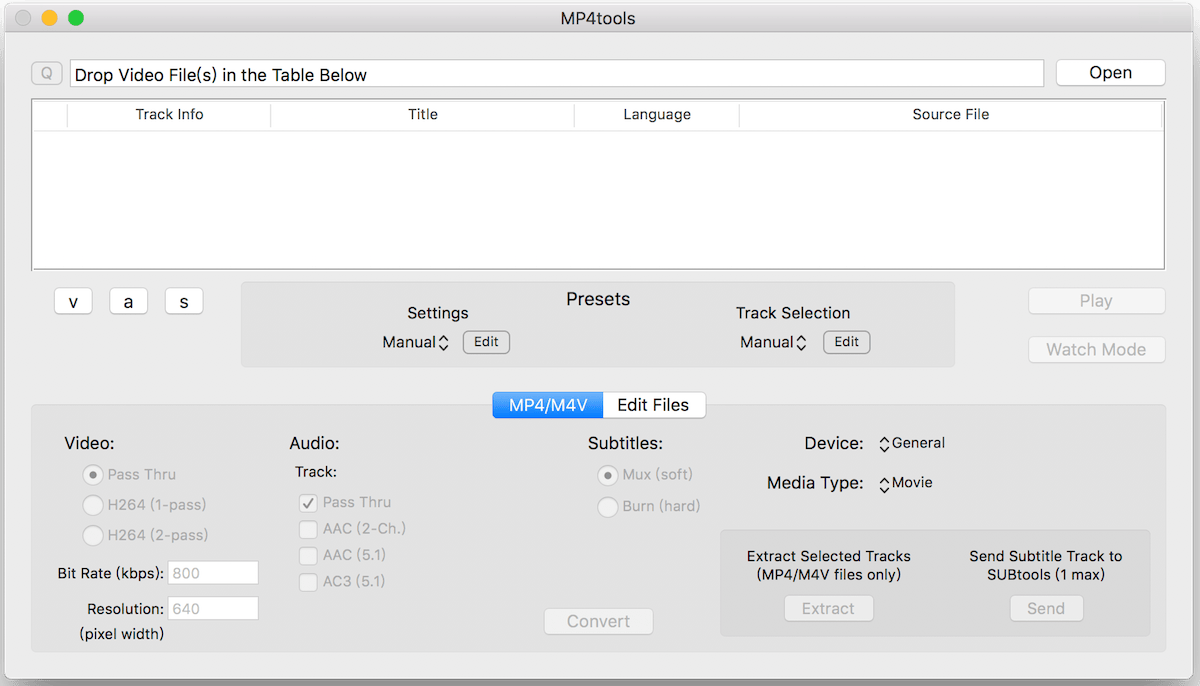
Task: Open the Settings preset Manual dropdown
Action: [x=416, y=342]
